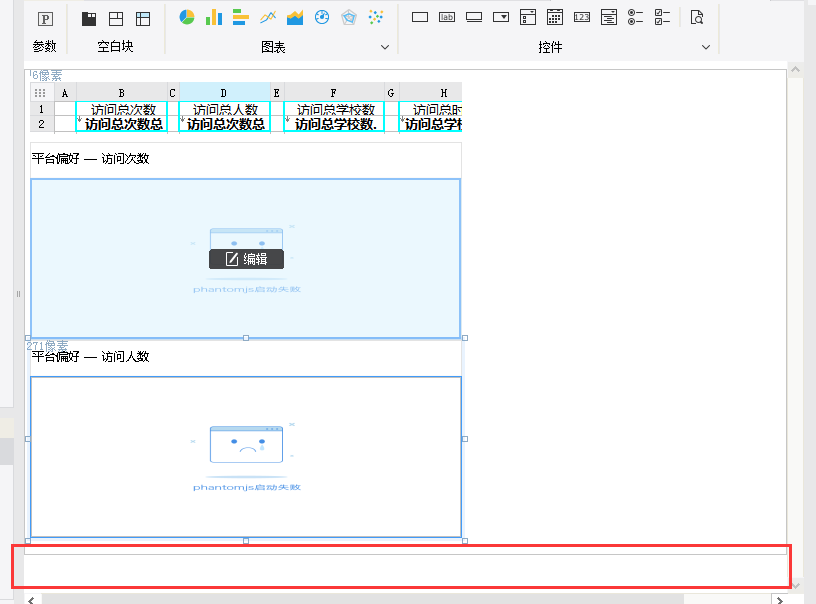Select the column chart icon
The width and height of the screenshot is (816, 604).
click(x=214, y=17)
